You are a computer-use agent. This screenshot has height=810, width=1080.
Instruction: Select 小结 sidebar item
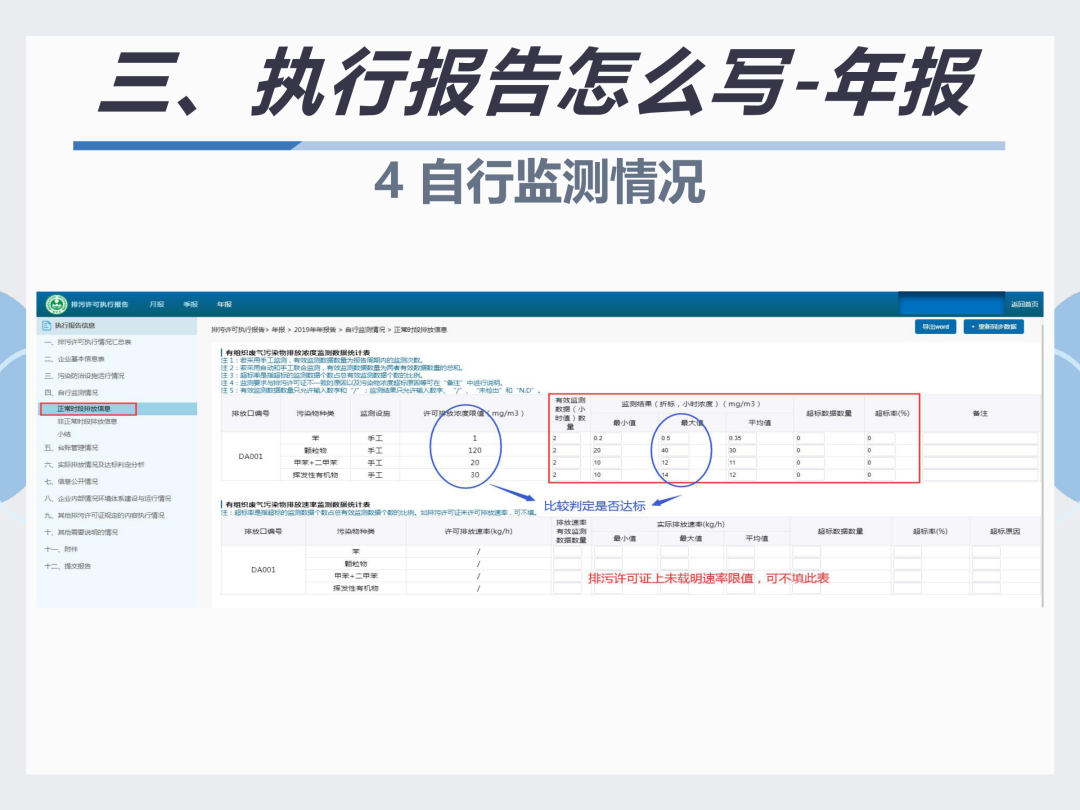(x=64, y=434)
